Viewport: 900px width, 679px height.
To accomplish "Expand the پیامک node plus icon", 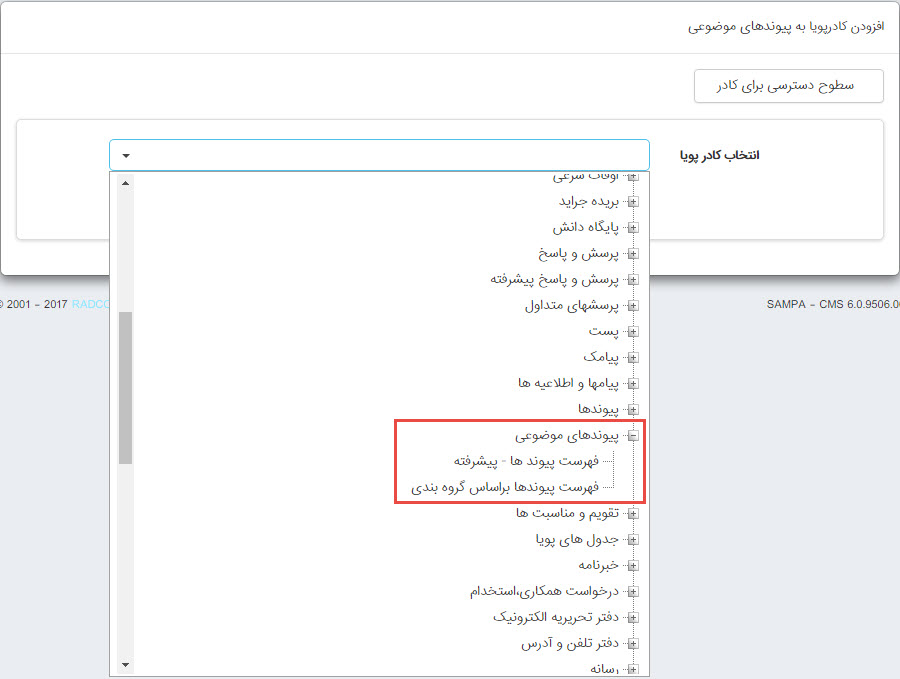I will 632,357.
